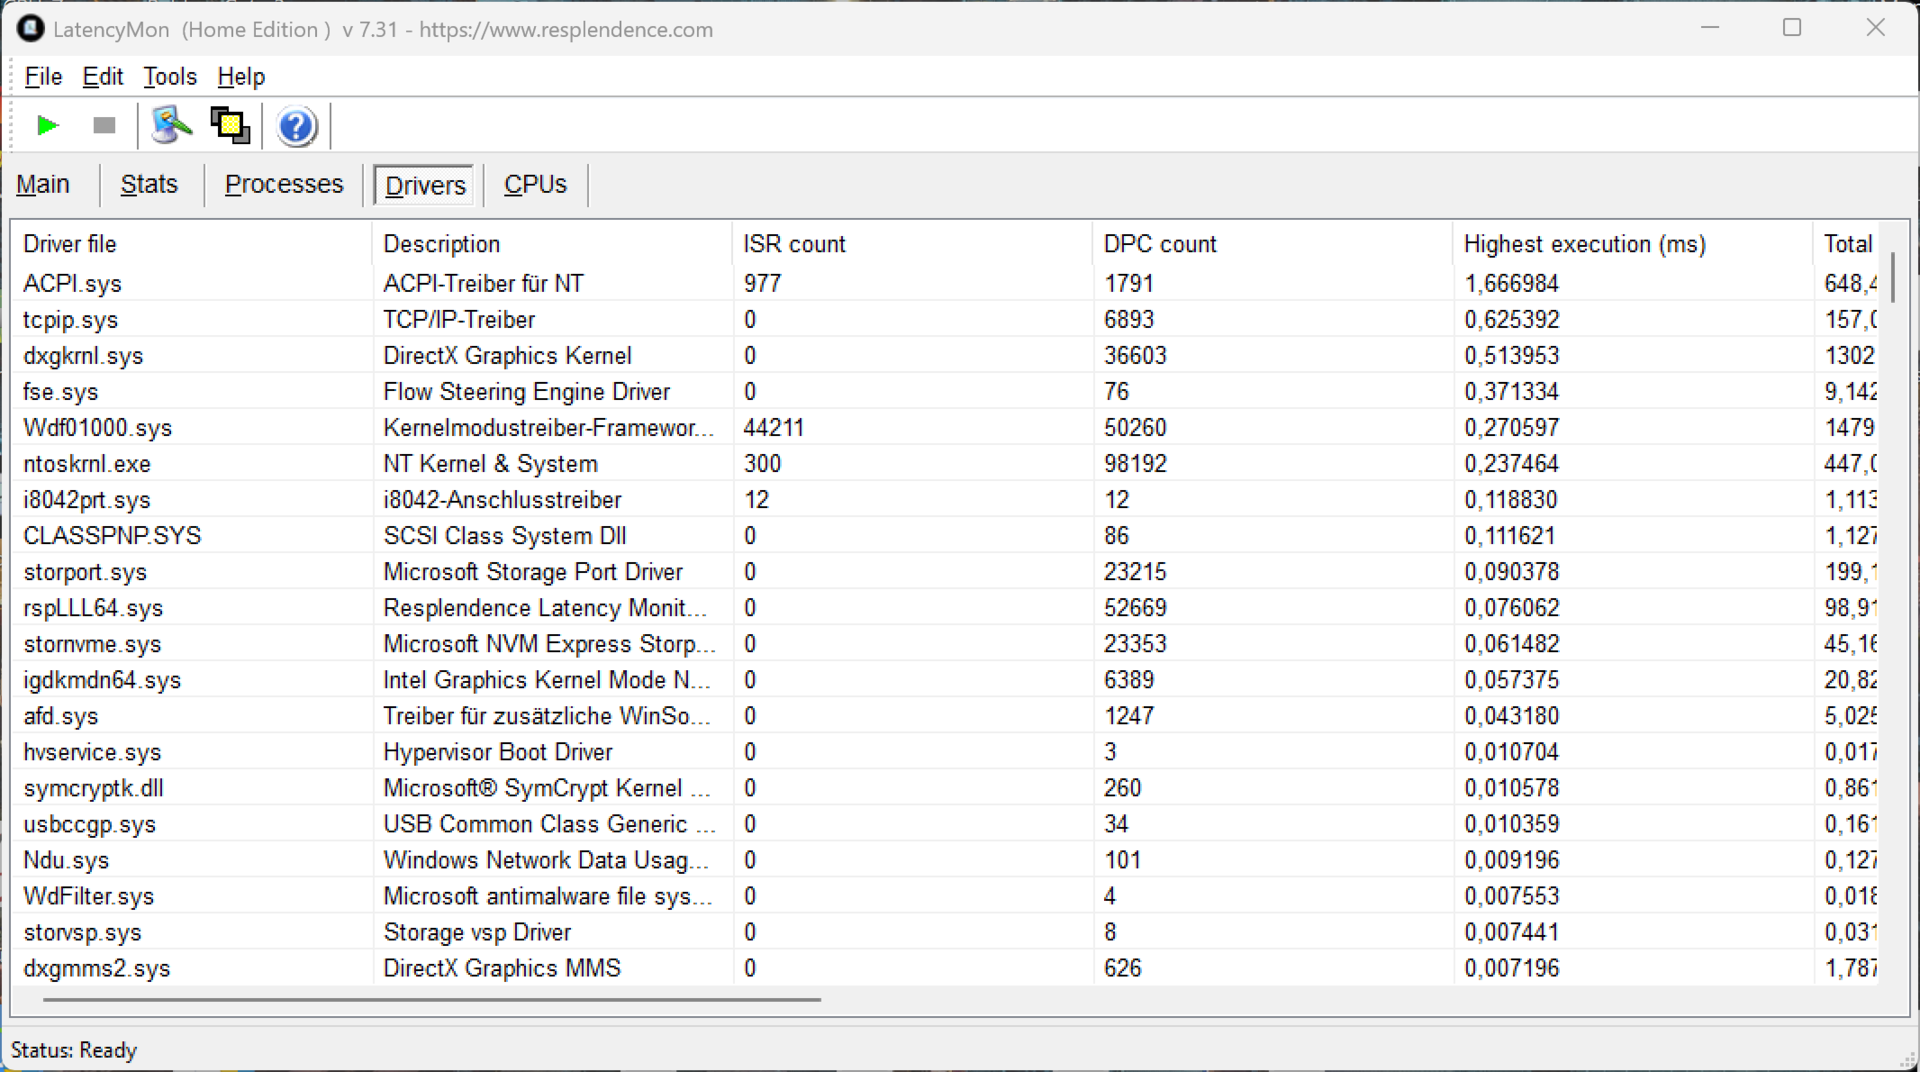Select the dxgkrnl.sys driver row
Viewport: 1920px width, 1072px height.
click(x=945, y=356)
